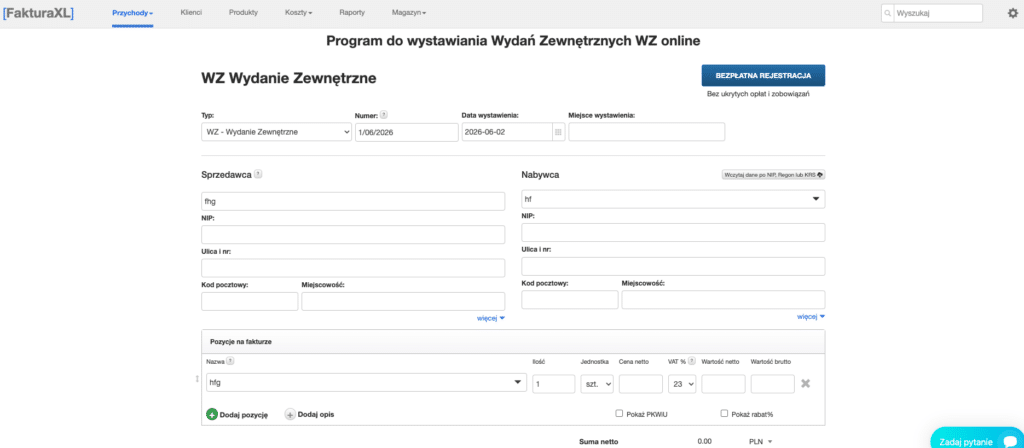Click the Wyszukaj search field

938,13
